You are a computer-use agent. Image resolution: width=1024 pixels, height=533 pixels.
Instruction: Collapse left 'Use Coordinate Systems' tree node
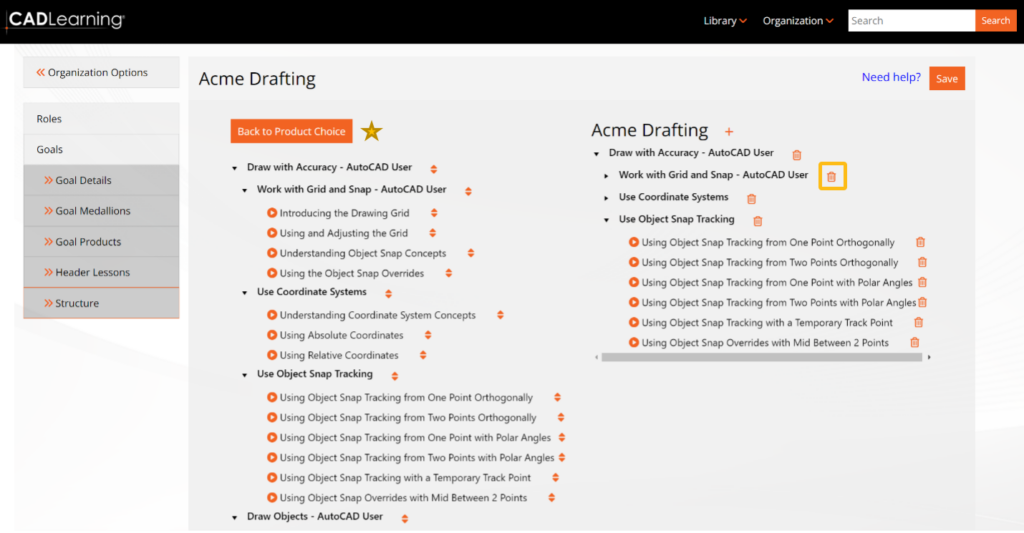[245, 293]
